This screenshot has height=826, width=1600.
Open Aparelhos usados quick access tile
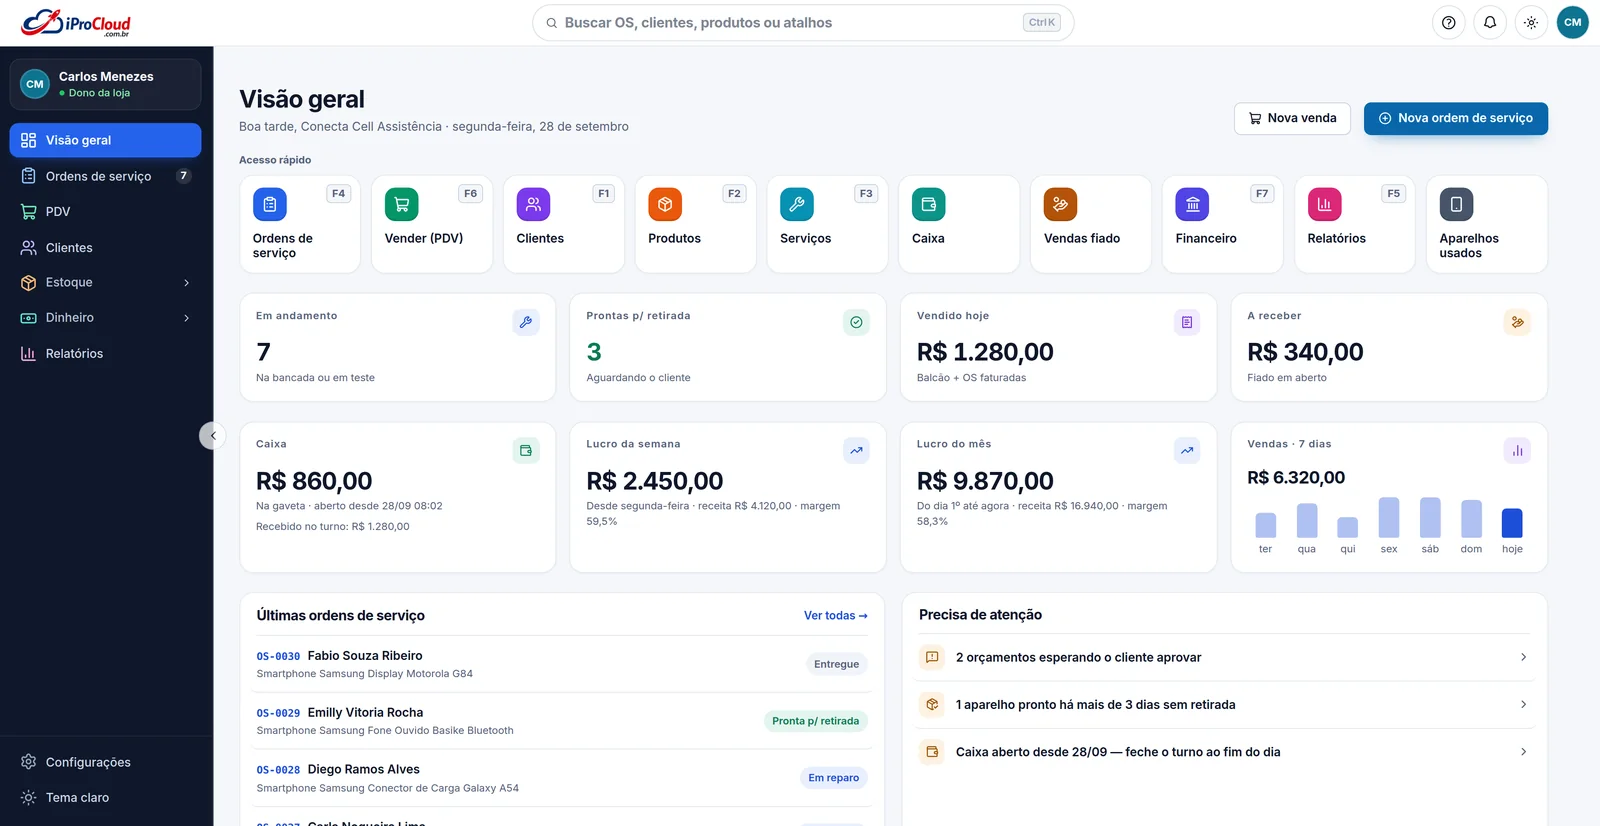[1486, 224]
